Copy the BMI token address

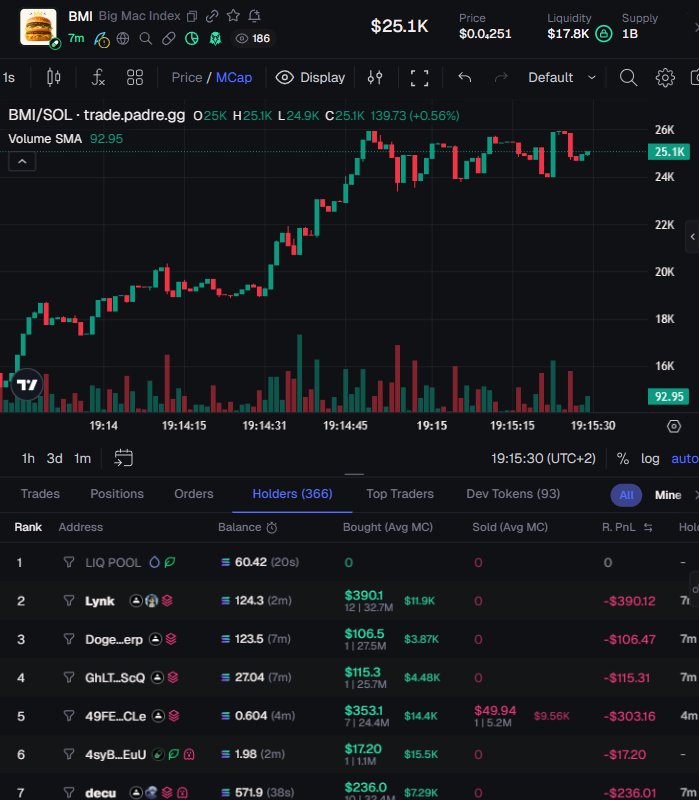click(192, 16)
